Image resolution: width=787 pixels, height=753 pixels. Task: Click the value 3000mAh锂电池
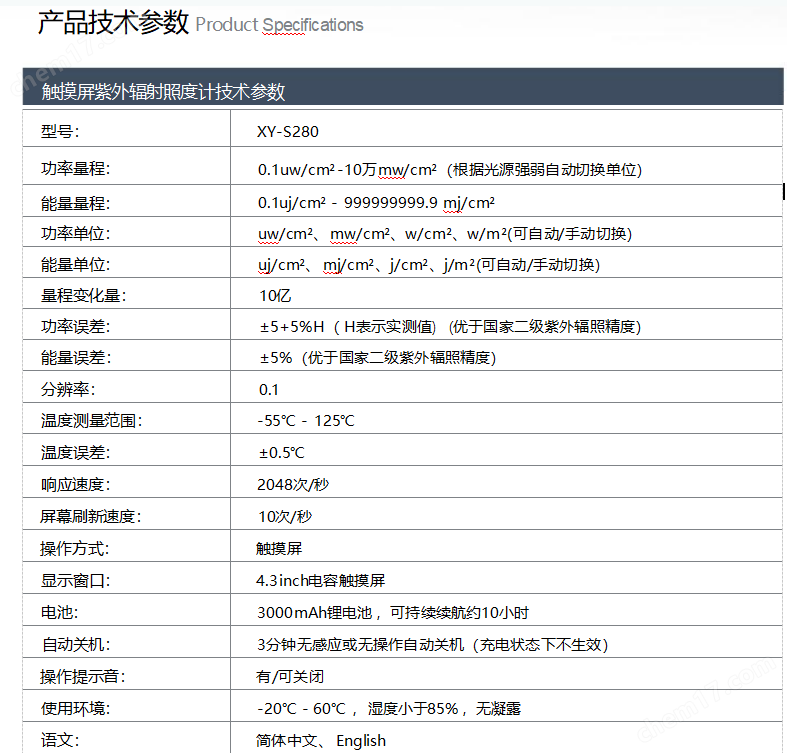click(315, 612)
